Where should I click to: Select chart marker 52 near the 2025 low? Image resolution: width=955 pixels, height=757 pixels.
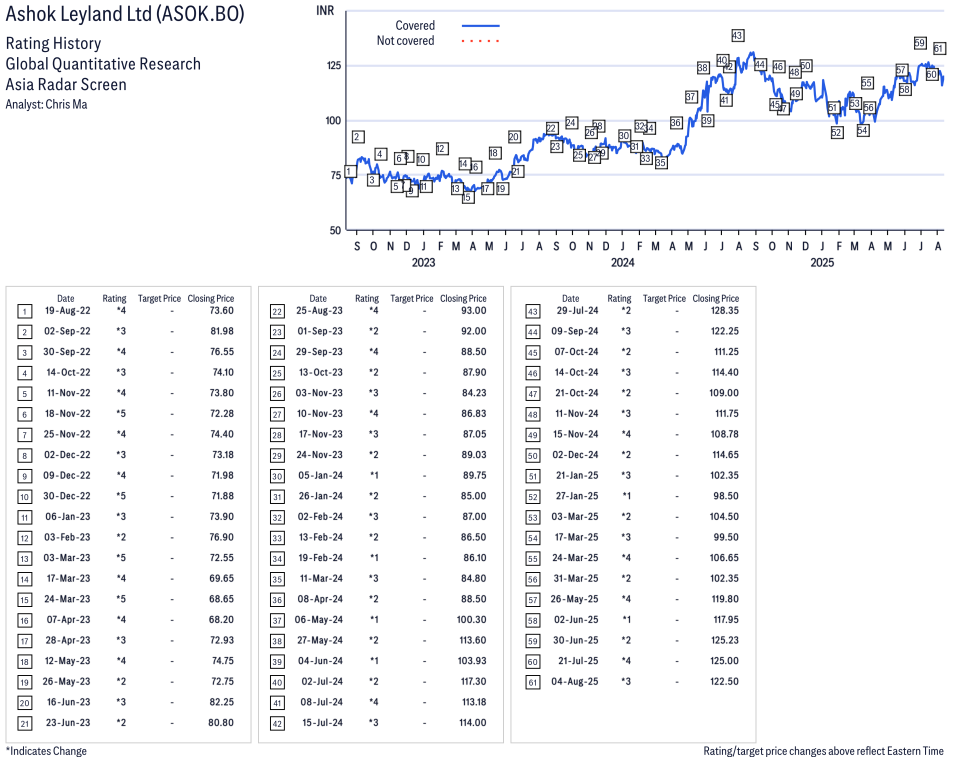(837, 132)
